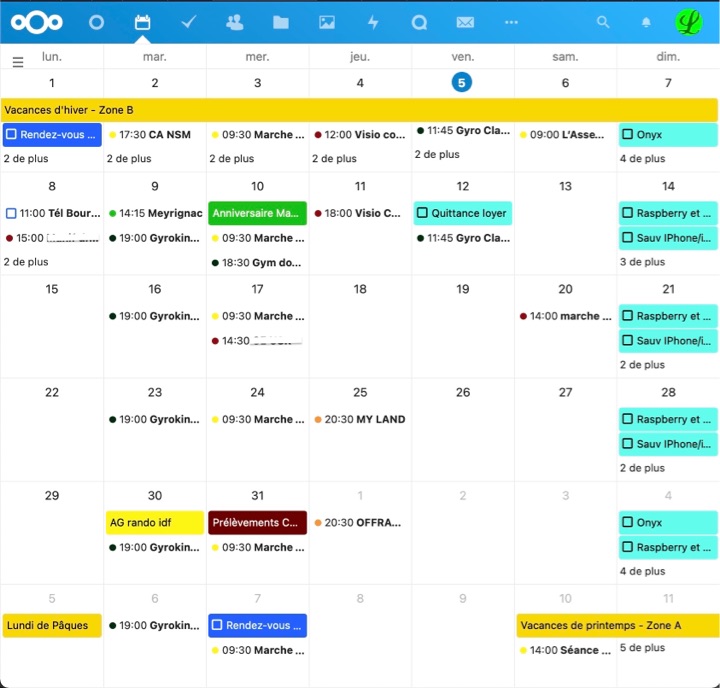The height and width of the screenshot is (688, 720).
Task: Mark Tél Bour... task on the 8th as done
Action: (11, 213)
